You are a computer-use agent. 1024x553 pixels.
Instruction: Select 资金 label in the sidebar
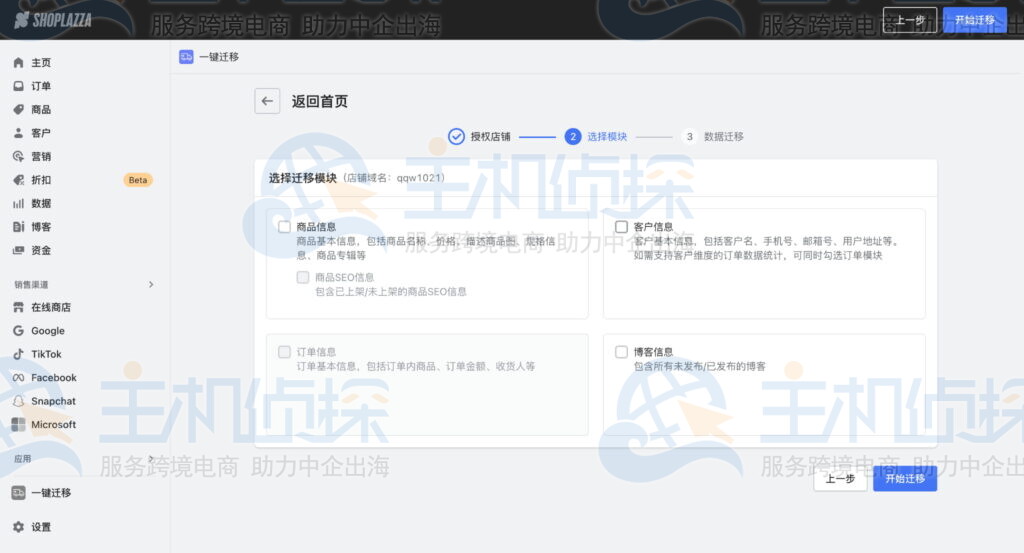coord(41,251)
